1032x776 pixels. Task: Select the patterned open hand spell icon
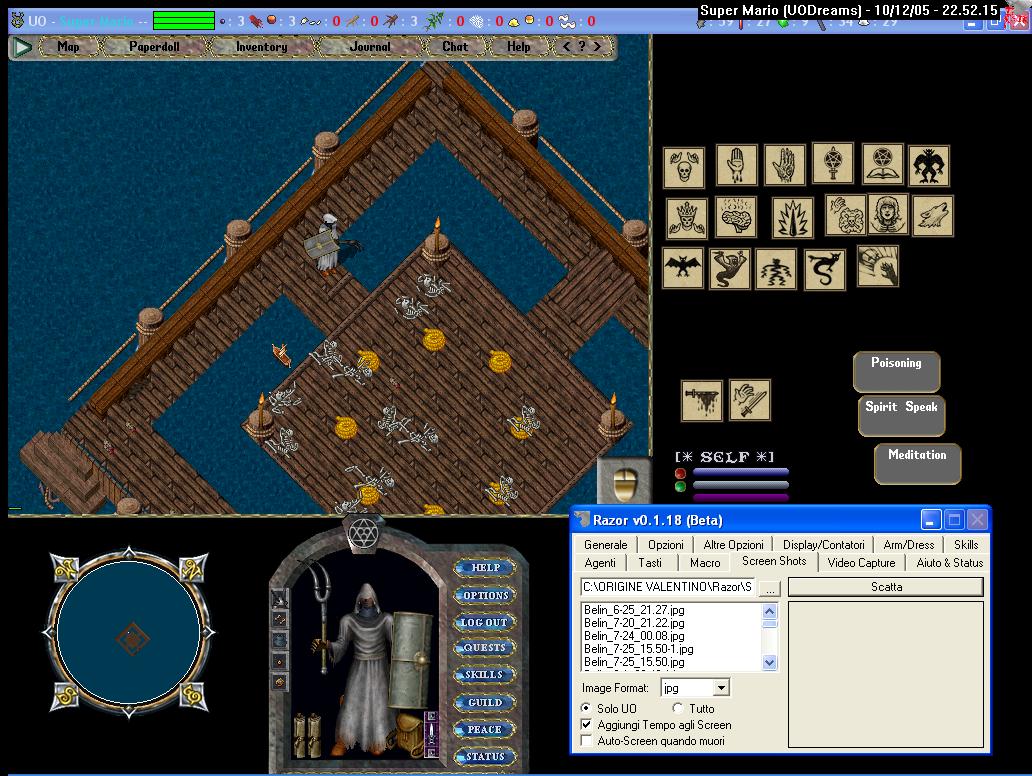(785, 165)
